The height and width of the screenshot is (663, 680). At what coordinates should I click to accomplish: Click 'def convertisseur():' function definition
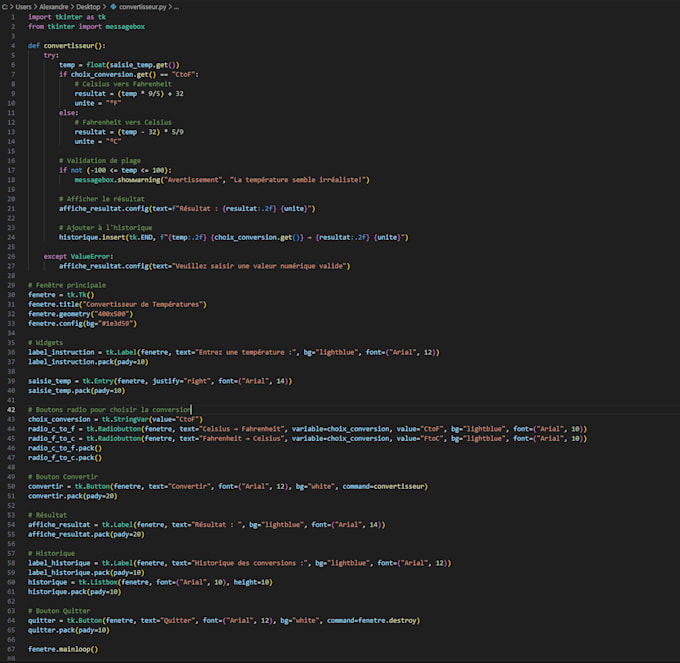tap(67, 46)
